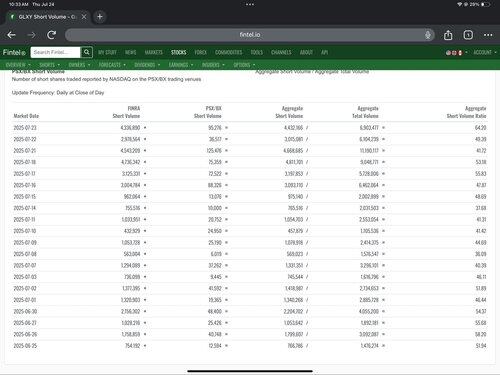This screenshot has height=375, width=500.
Task: Select the 2025-07-09 date cell
Action: [x=25, y=242]
